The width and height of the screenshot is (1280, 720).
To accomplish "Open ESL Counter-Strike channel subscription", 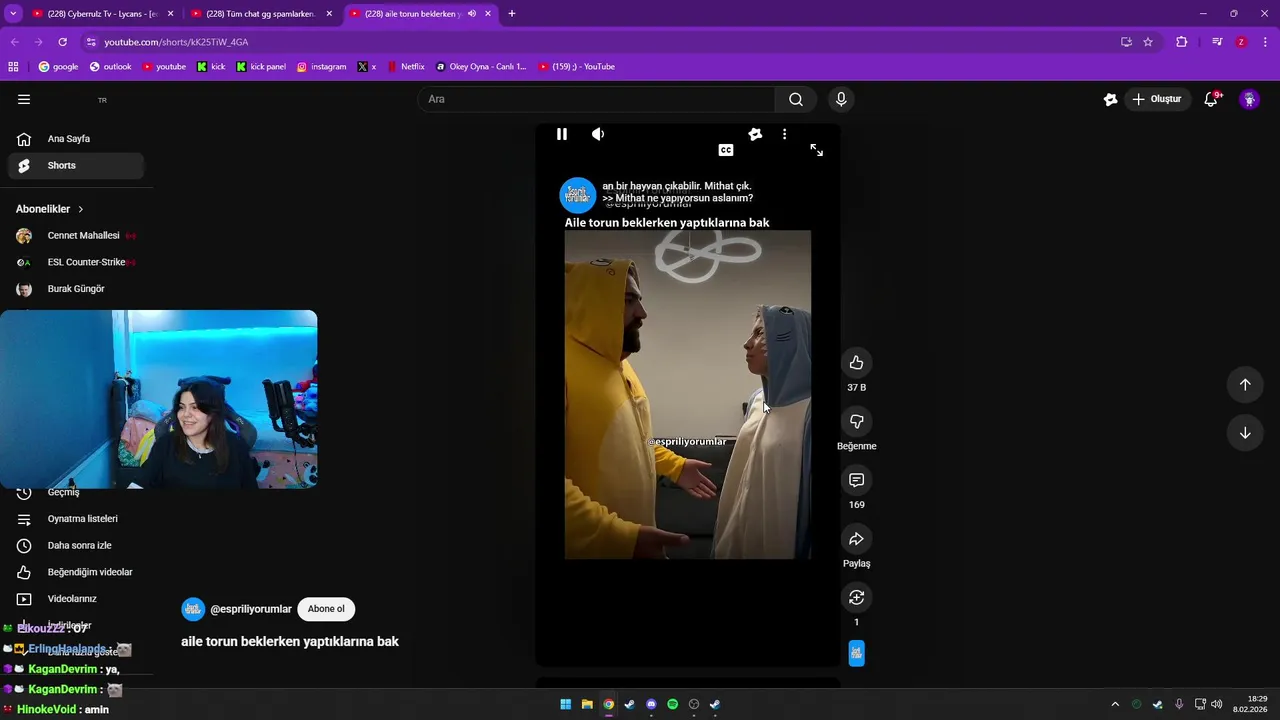I will pyautogui.click(x=76, y=262).
